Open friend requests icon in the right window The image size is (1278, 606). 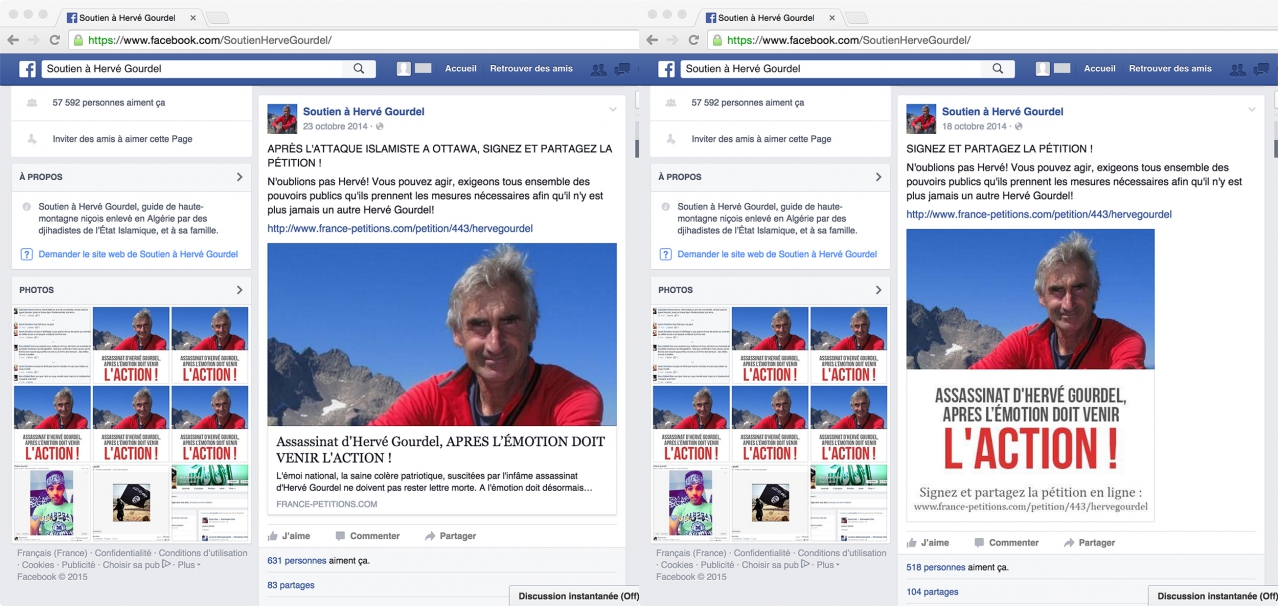pyautogui.click(x=1237, y=69)
